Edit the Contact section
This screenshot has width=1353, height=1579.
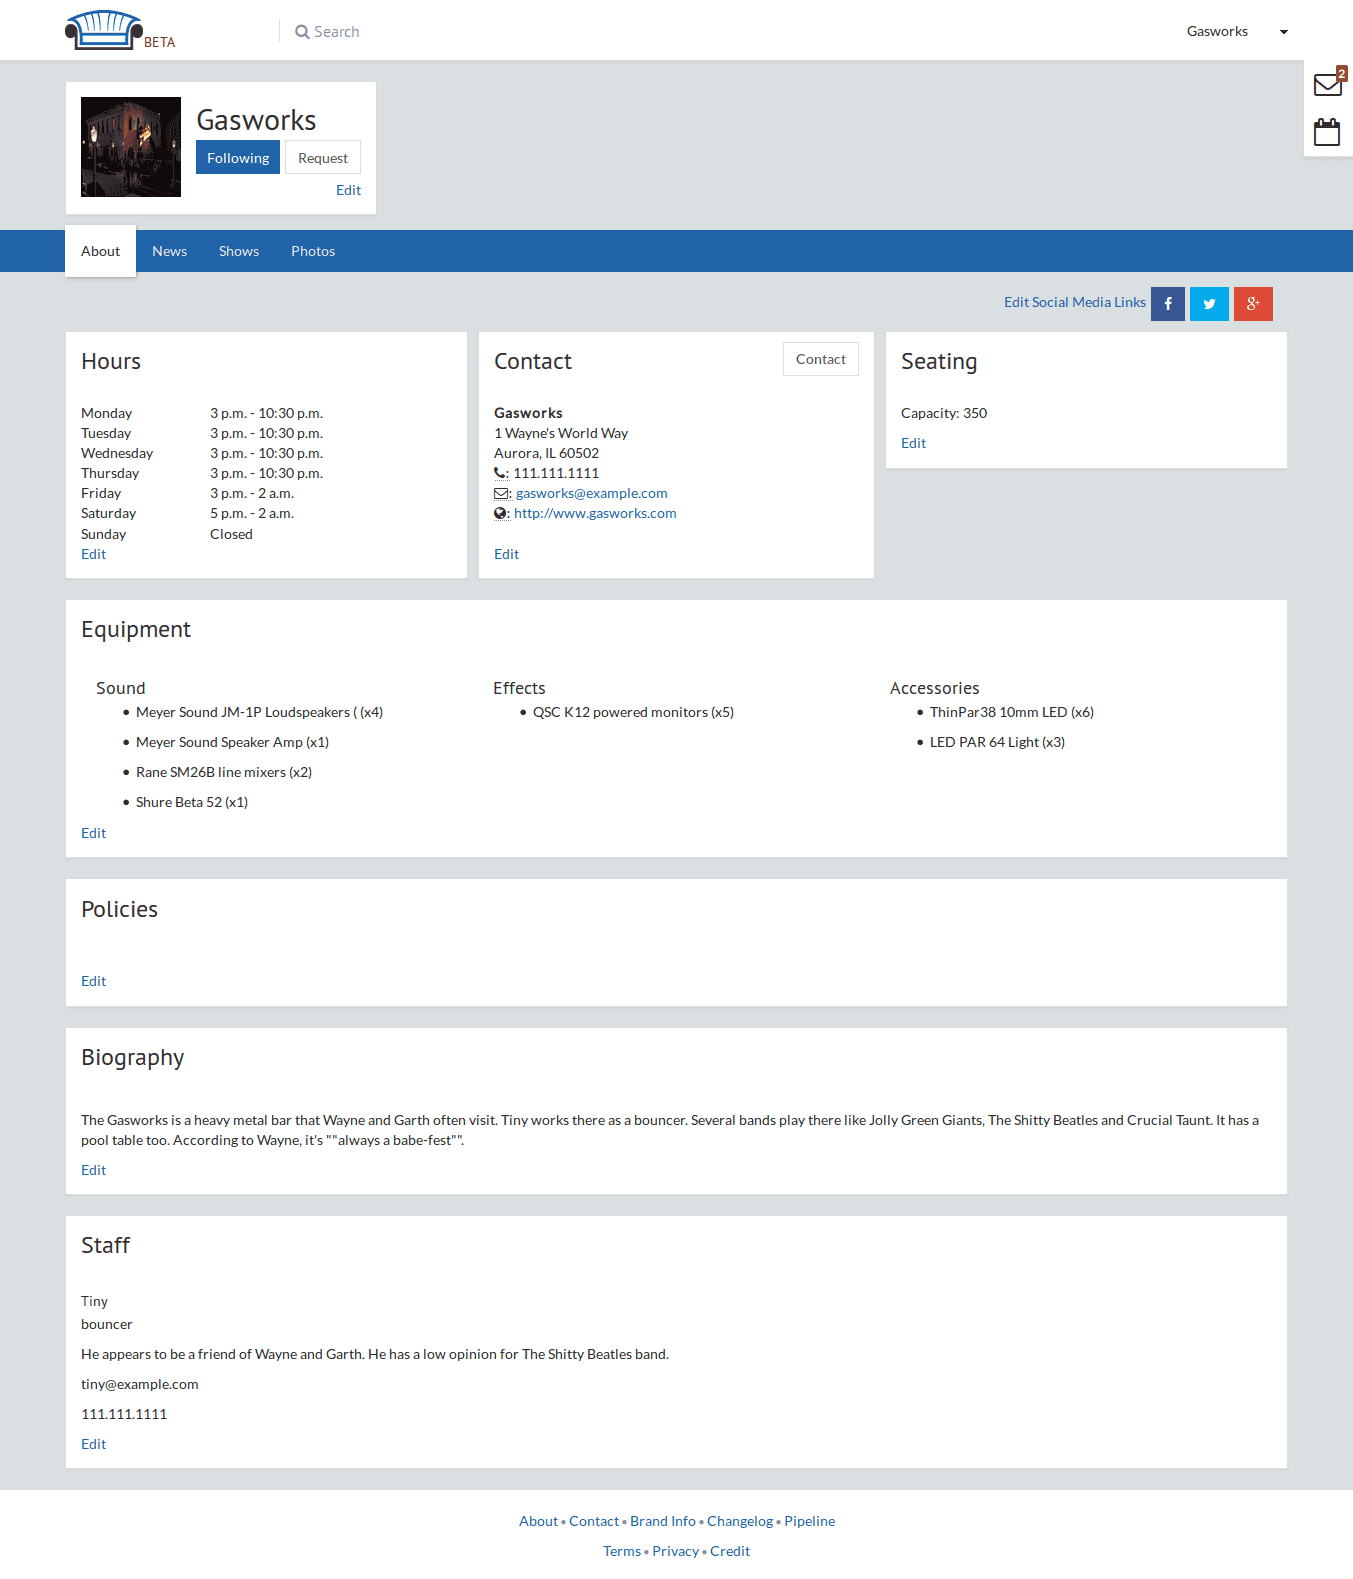506,554
